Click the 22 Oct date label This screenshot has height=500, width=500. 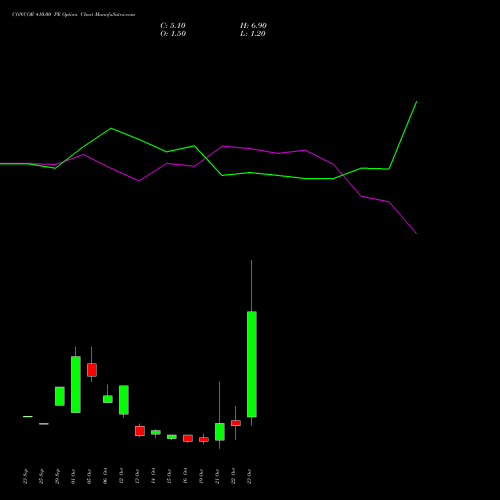coord(234,476)
